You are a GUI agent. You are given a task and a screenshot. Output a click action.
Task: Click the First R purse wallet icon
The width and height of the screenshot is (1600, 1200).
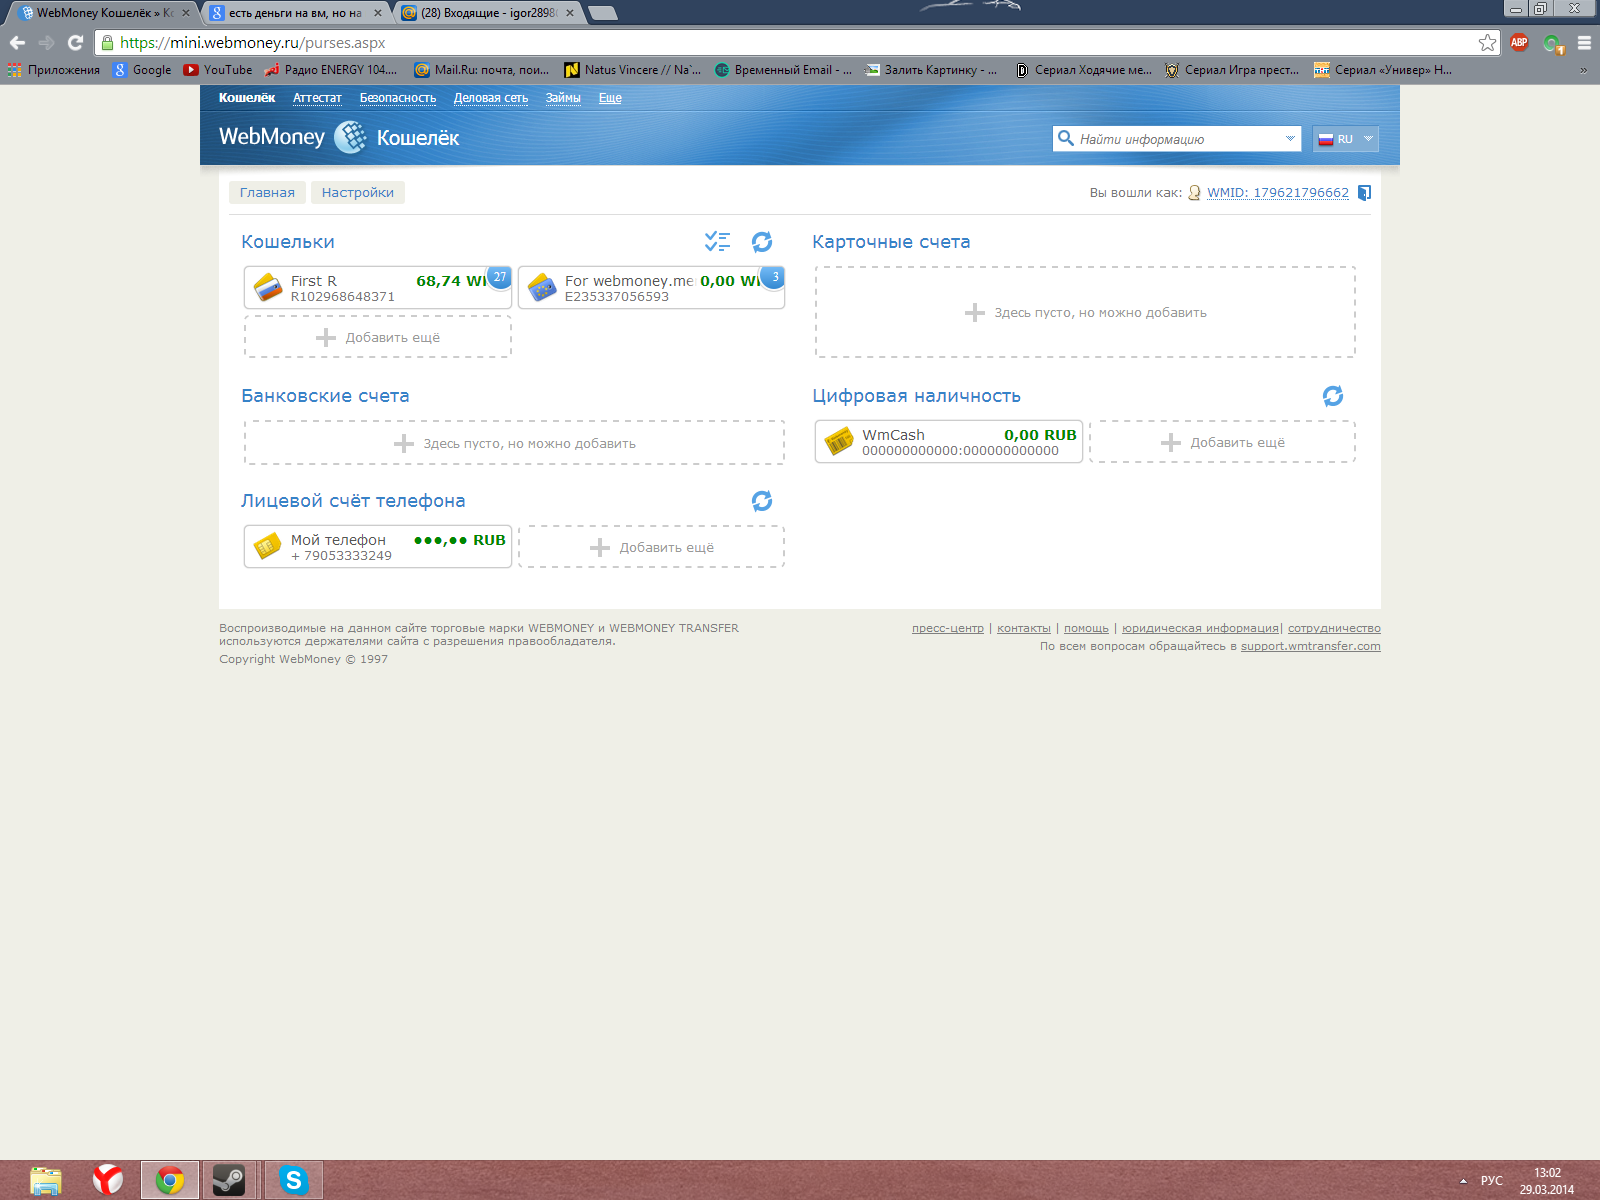(268, 288)
